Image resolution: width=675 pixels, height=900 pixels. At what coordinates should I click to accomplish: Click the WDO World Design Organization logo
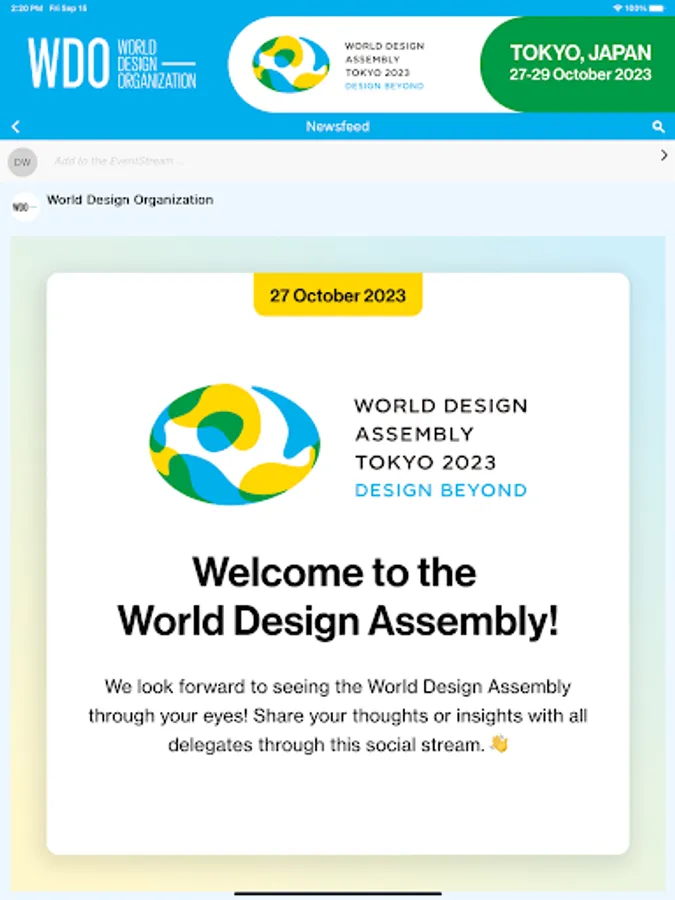[112, 63]
